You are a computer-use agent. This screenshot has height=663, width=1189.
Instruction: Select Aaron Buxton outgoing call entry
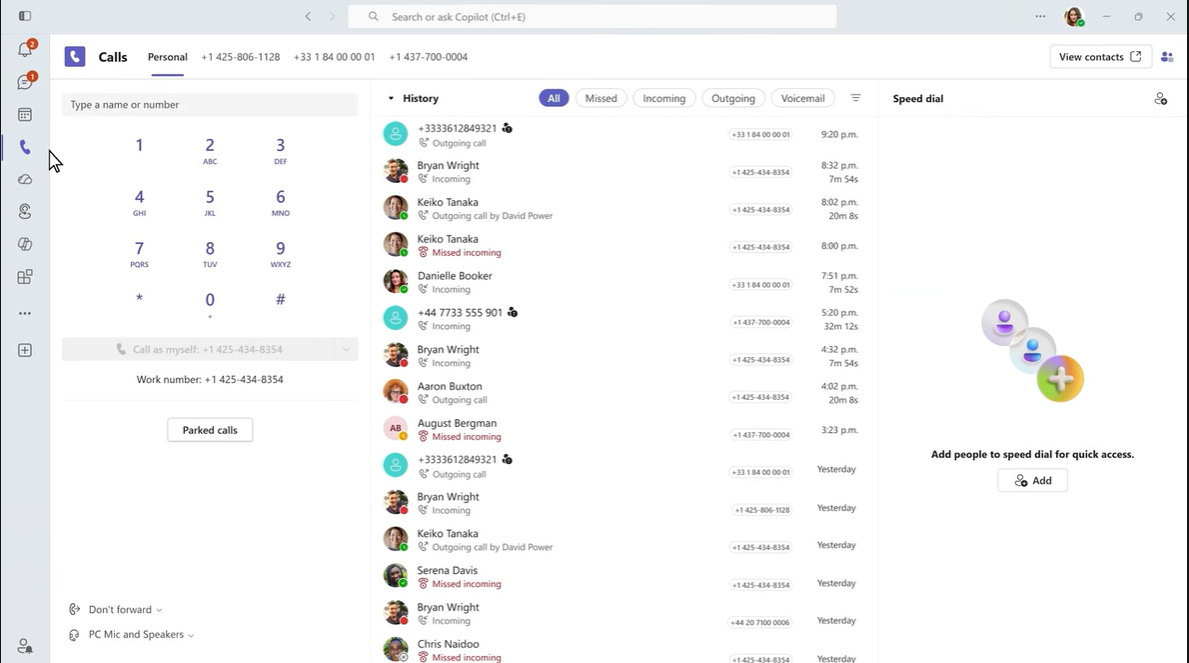pos(623,393)
